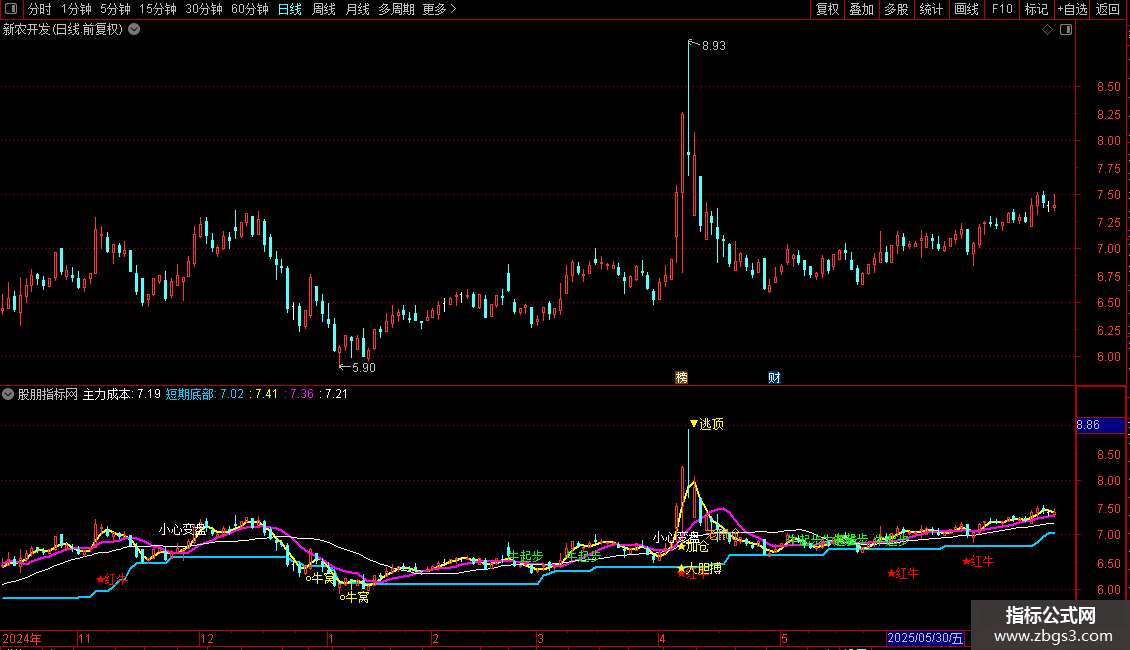Screen dimensions: 1130x650
Task: Click the diamond marker icon on chart
Action: coord(1048,30)
